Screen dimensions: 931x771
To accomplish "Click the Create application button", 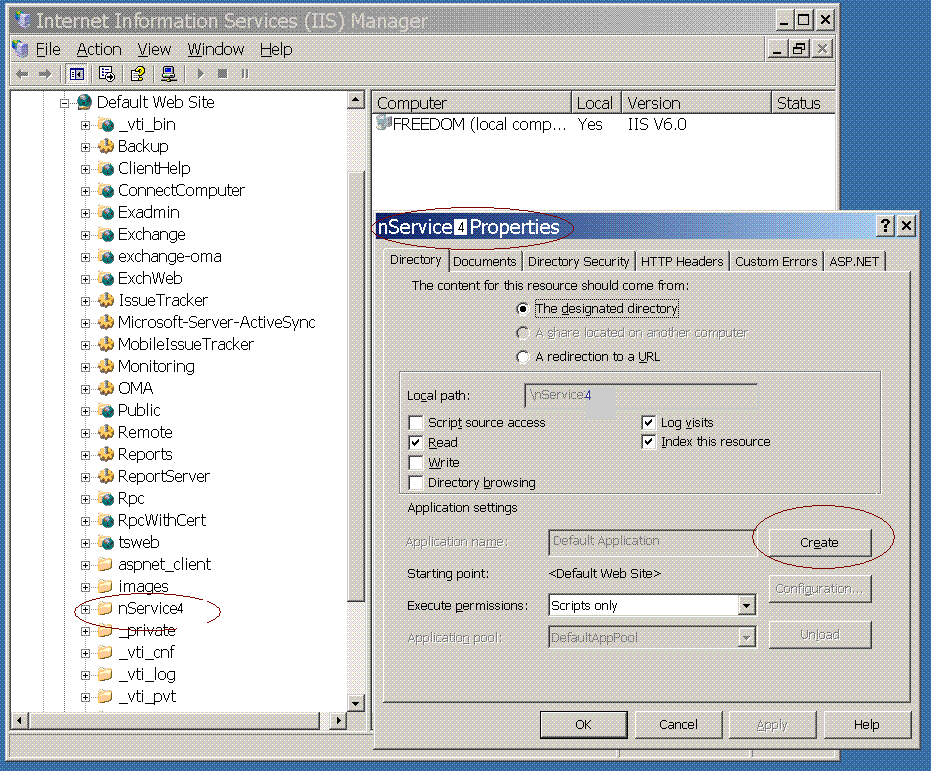I will click(819, 542).
